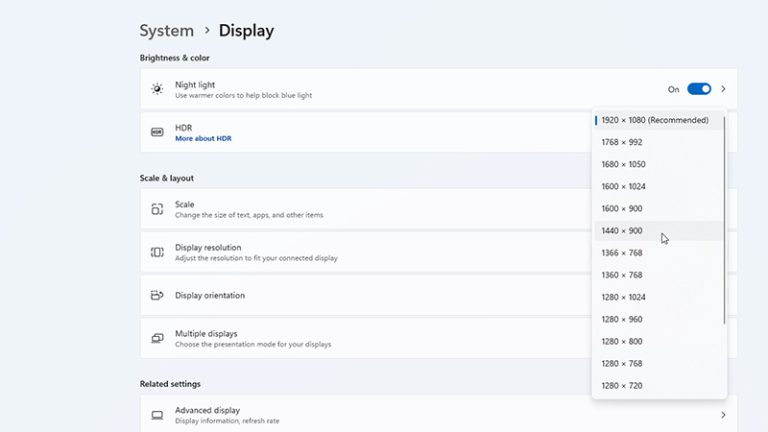Image resolution: width=768 pixels, height=432 pixels.
Task: Click the Scale icon
Action: click(157, 209)
